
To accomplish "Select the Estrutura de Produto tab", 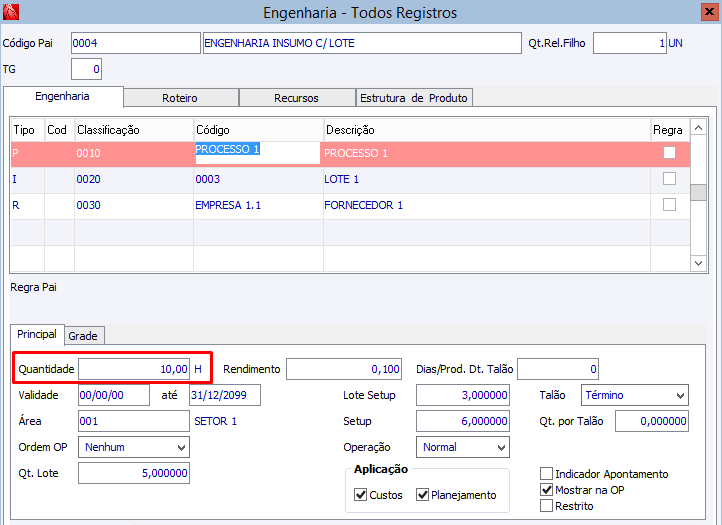I will [x=414, y=98].
